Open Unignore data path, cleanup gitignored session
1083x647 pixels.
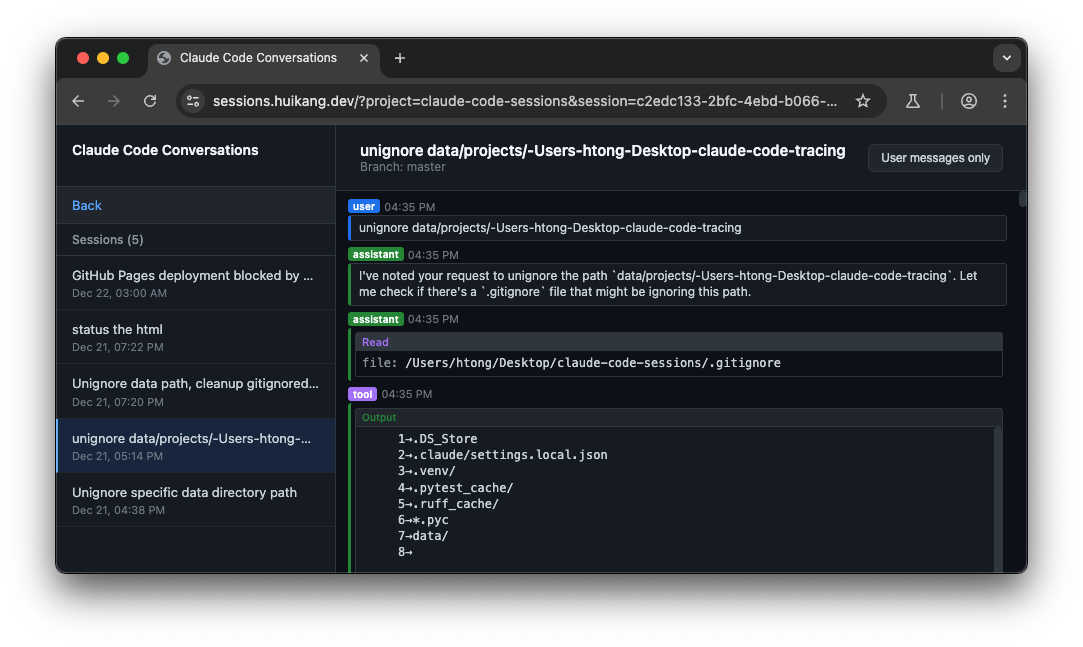tap(195, 391)
